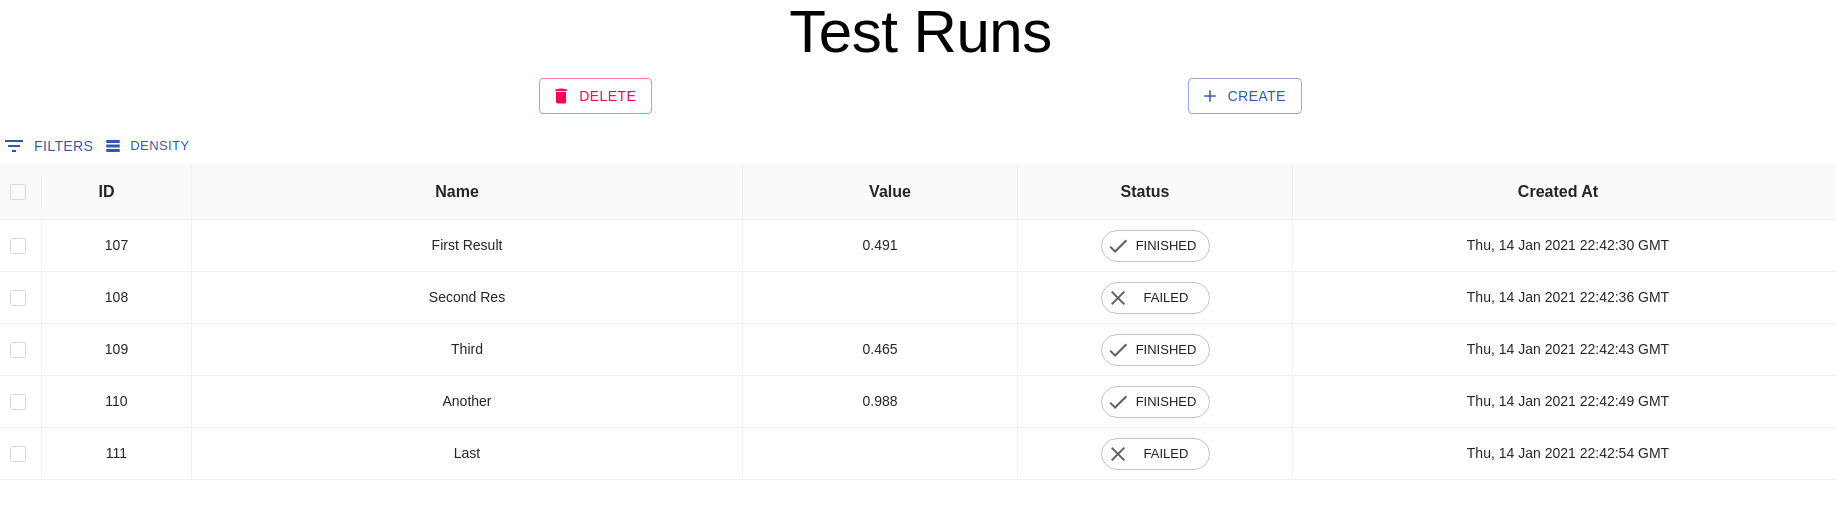Viewport: 1836px width, 525px height.
Task: Click the Value column header
Action: coord(889,192)
